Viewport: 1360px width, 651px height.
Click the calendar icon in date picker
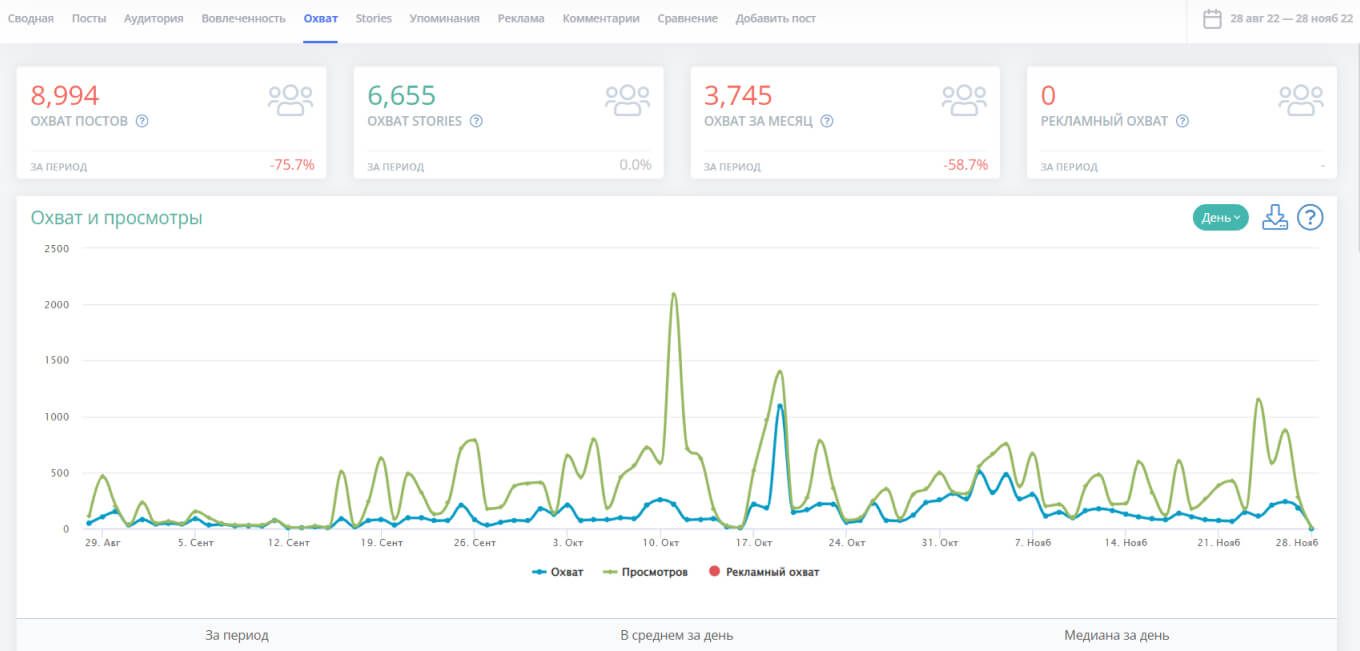coord(1212,19)
